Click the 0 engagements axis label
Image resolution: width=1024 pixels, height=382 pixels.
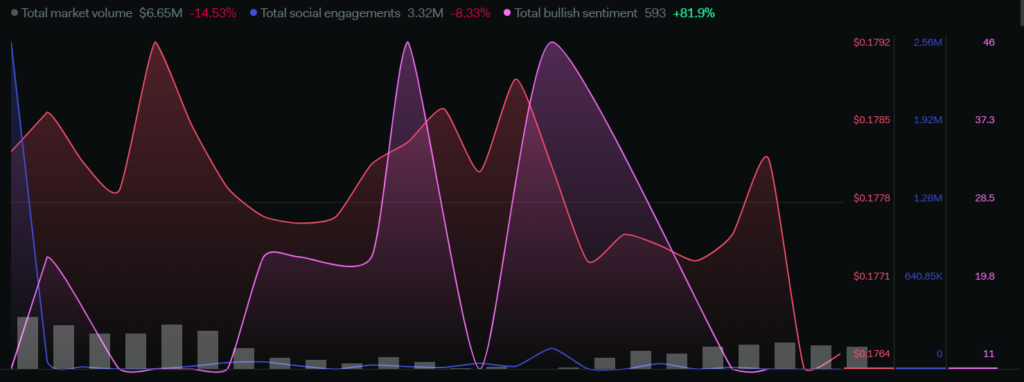click(x=940, y=354)
